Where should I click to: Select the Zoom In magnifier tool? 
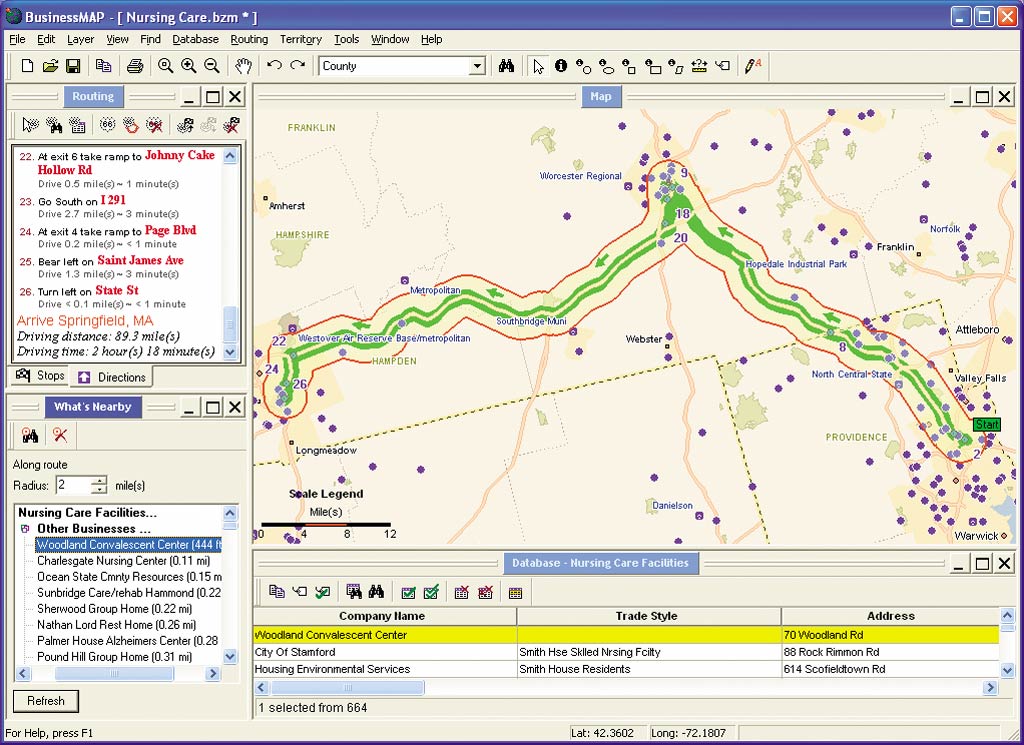point(188,66)
